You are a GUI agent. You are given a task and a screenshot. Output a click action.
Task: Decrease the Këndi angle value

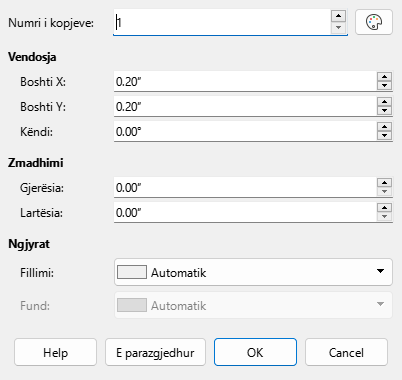[x=385, y=135]
